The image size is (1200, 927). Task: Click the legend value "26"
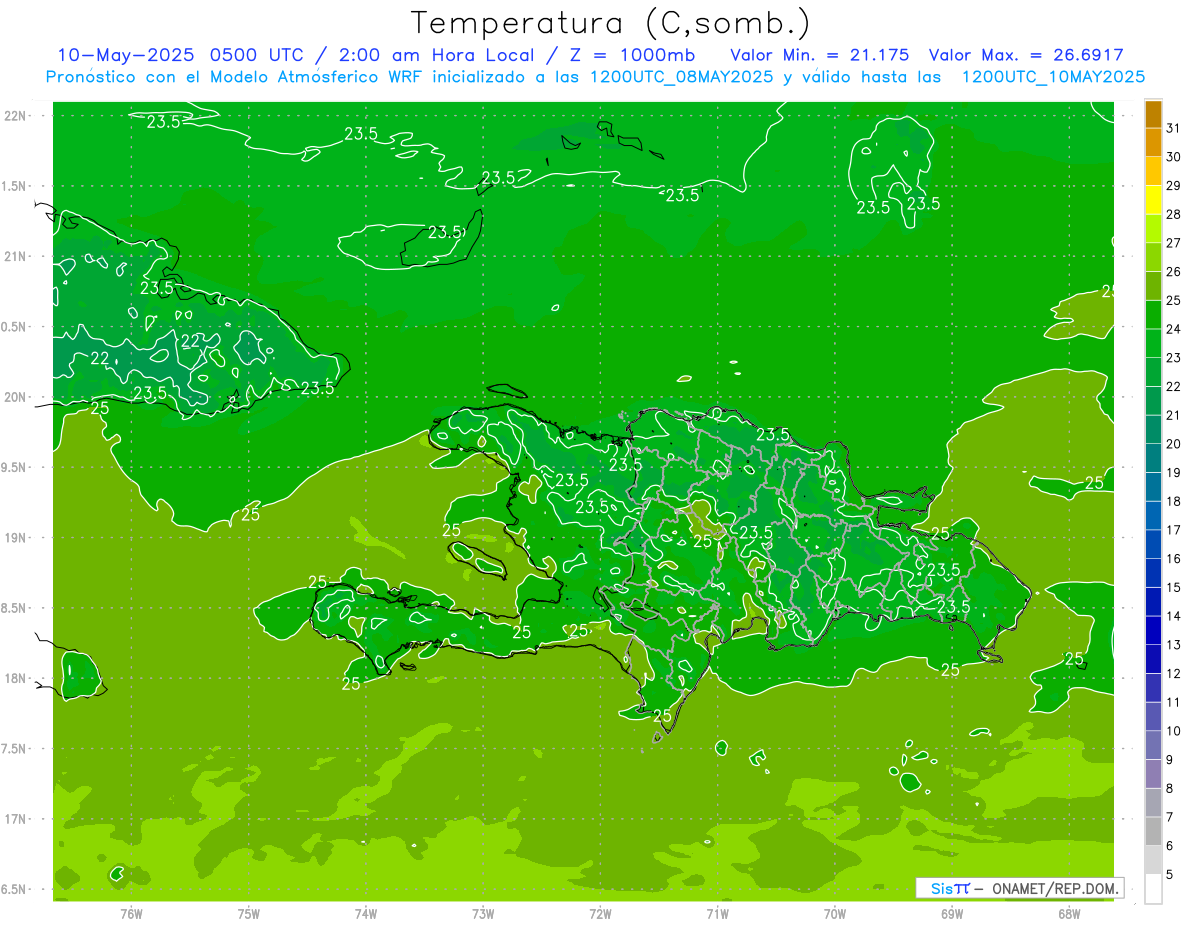tap(1173, 271)
